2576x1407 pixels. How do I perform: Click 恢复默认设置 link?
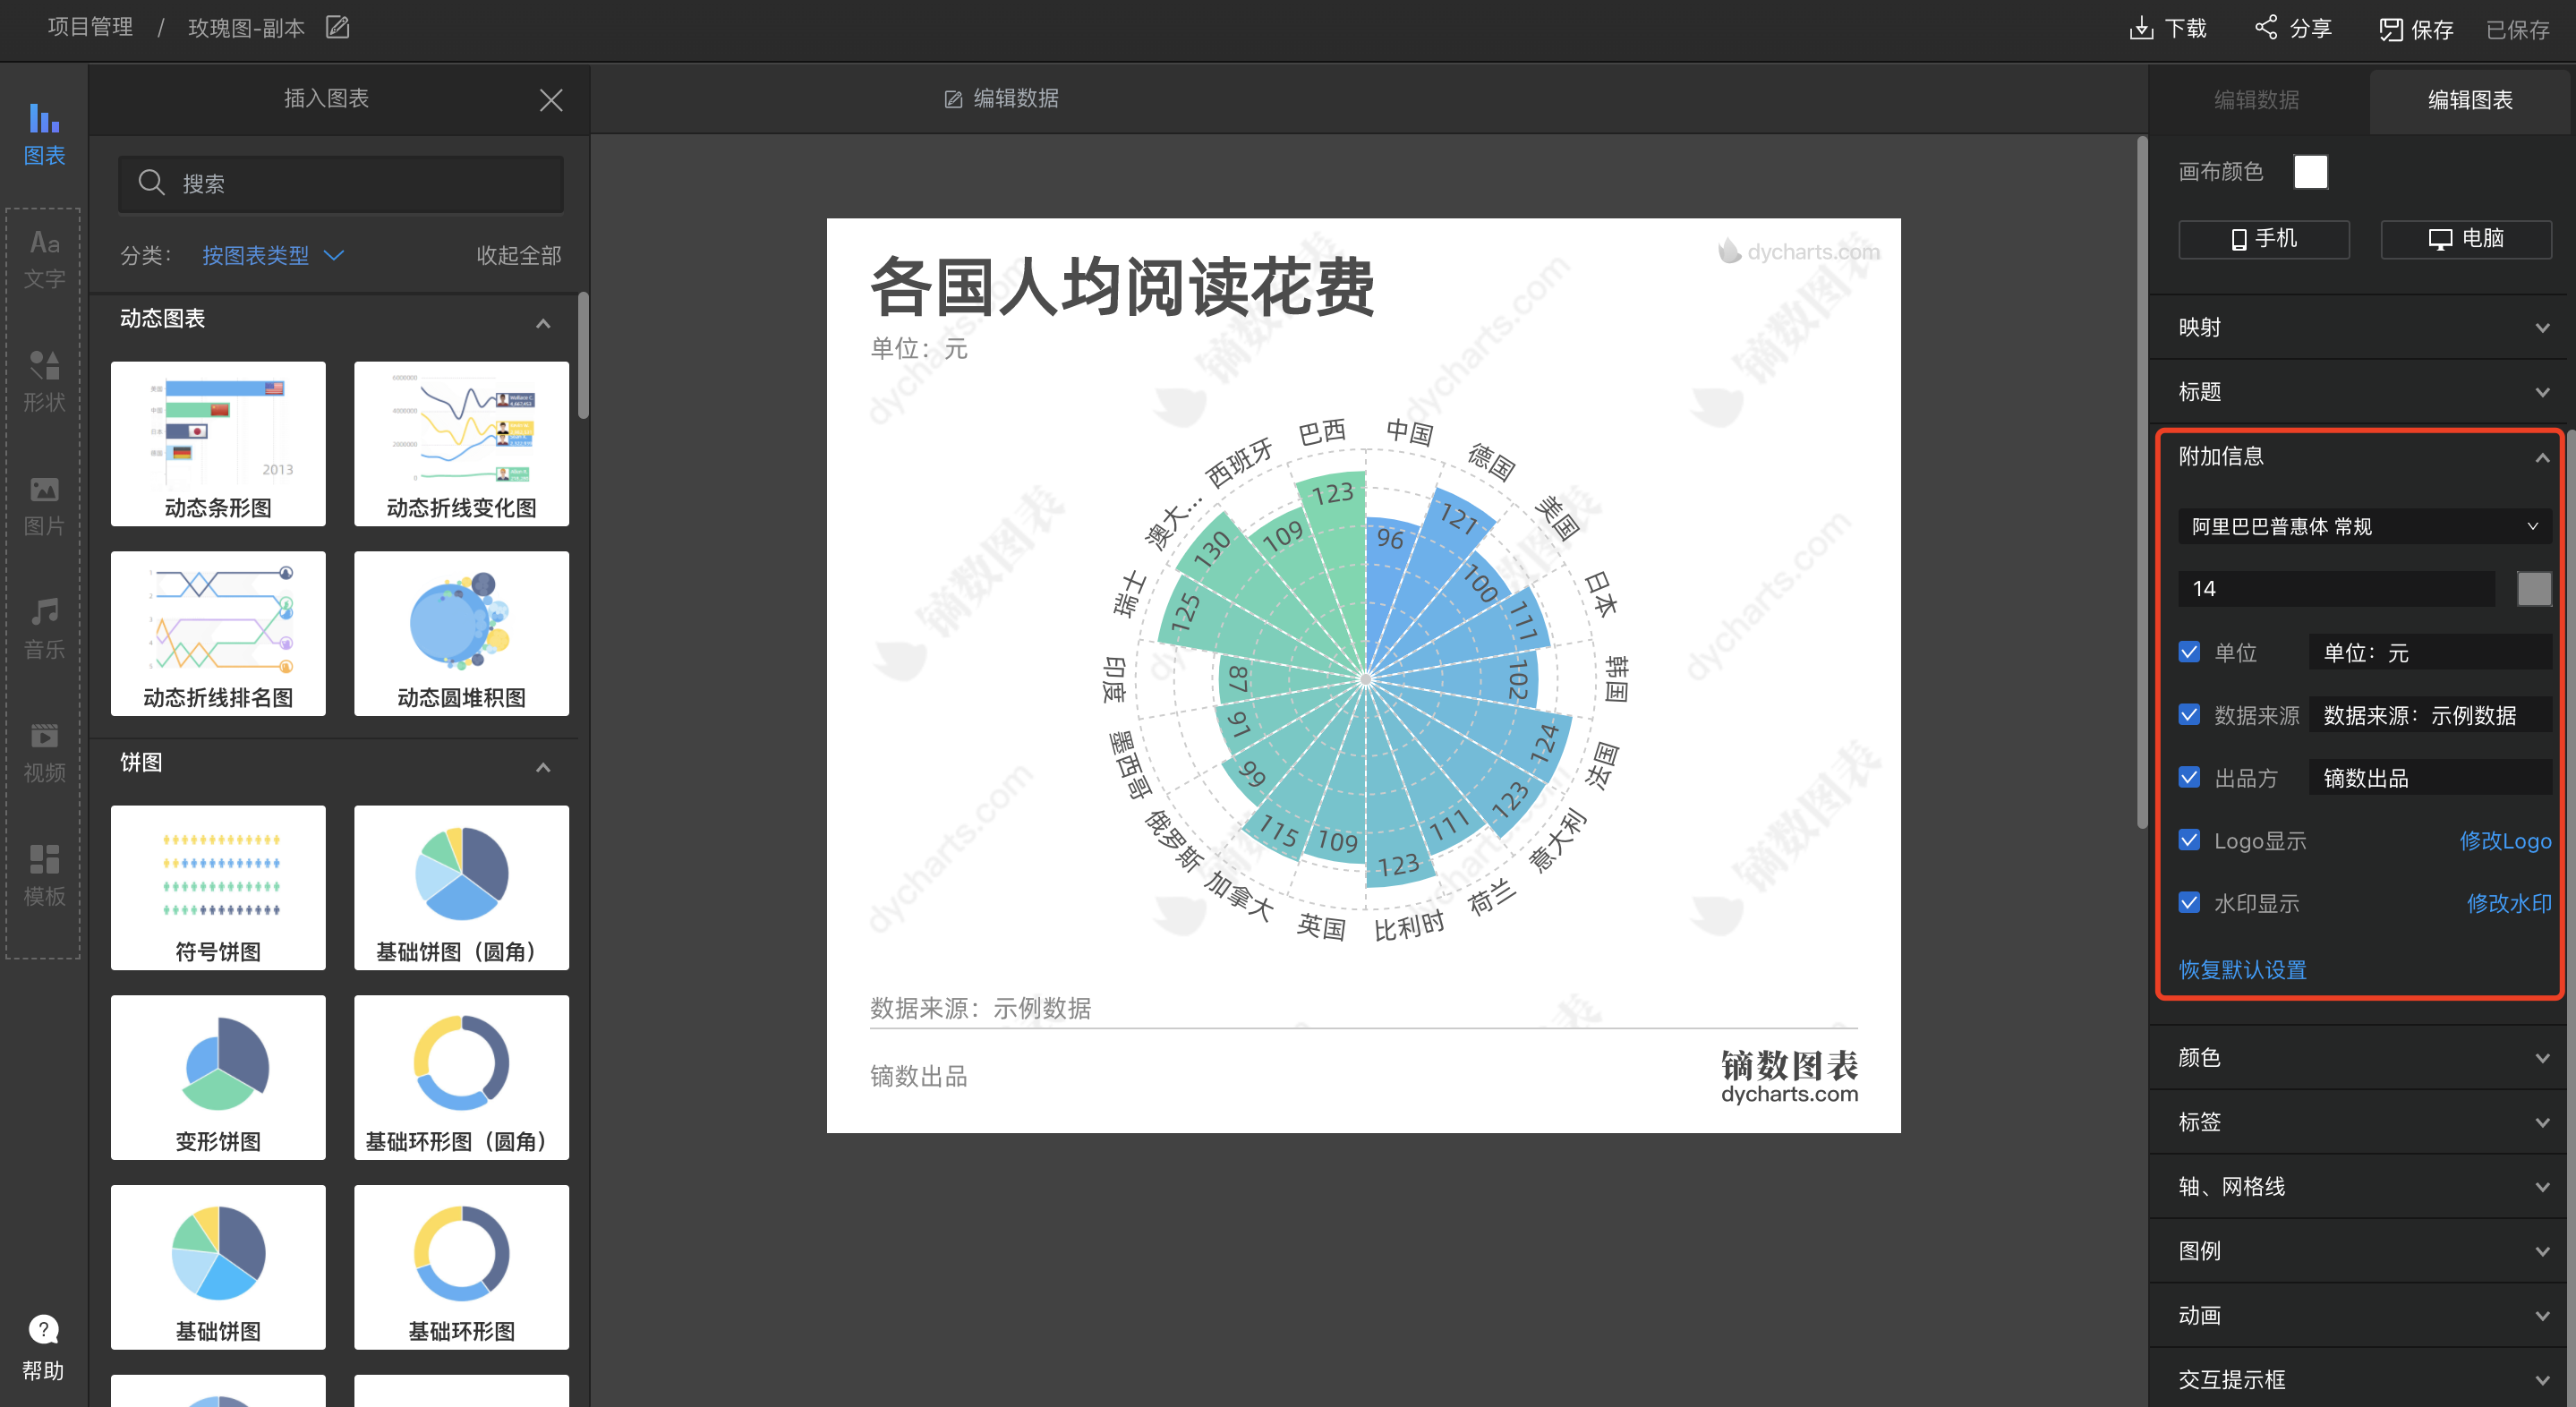coord(2242,969)
